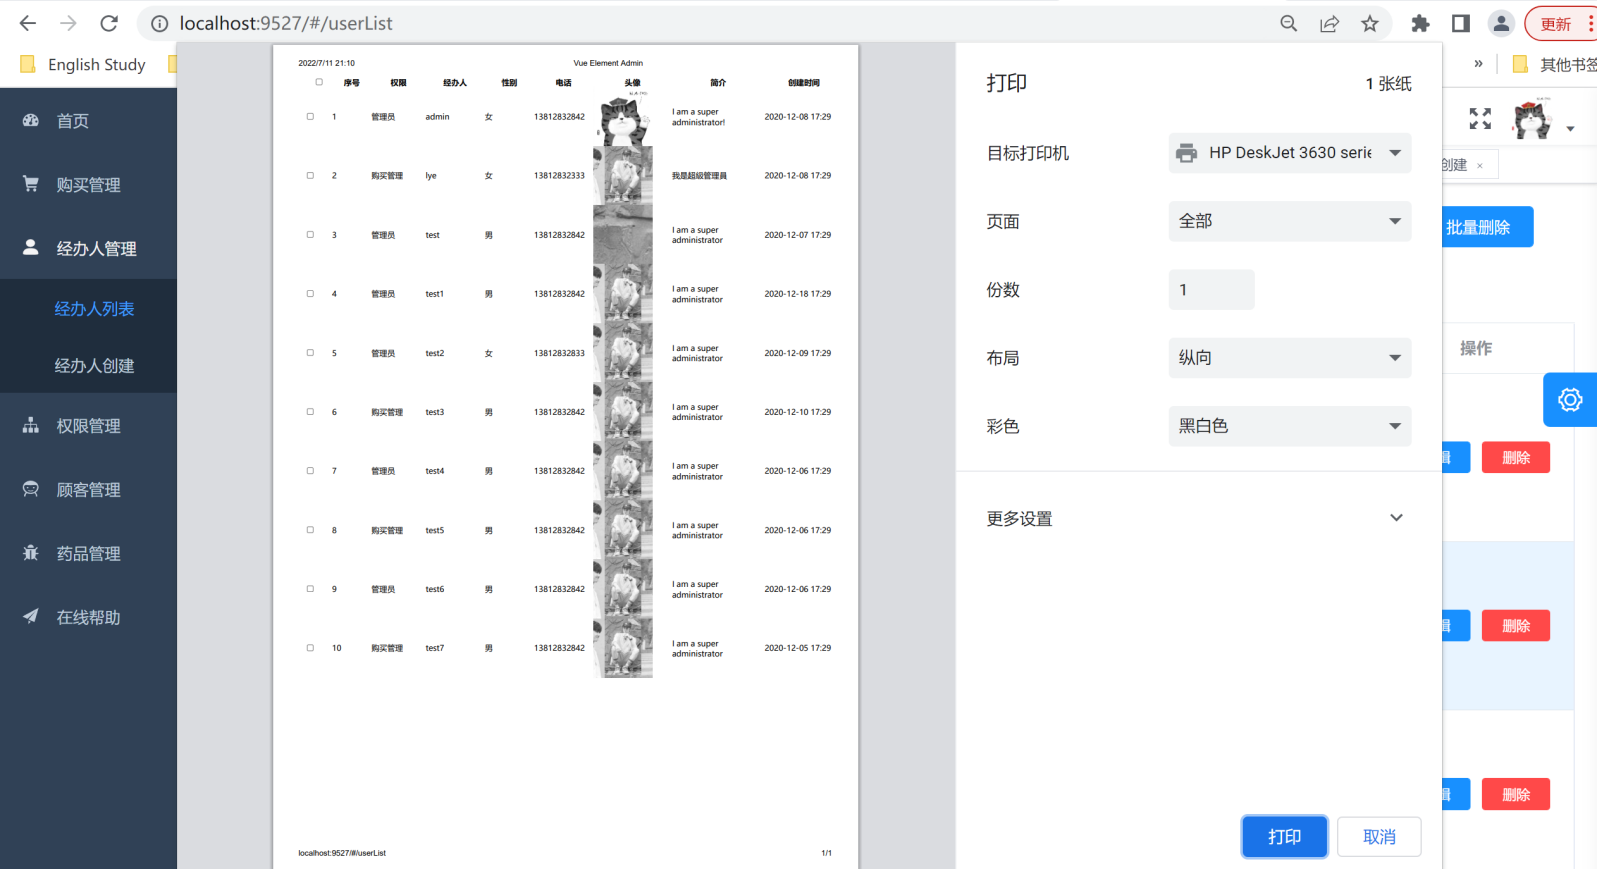Click the 份数 copies input field
The image size is (1597, 869).
coord(1211,290)
